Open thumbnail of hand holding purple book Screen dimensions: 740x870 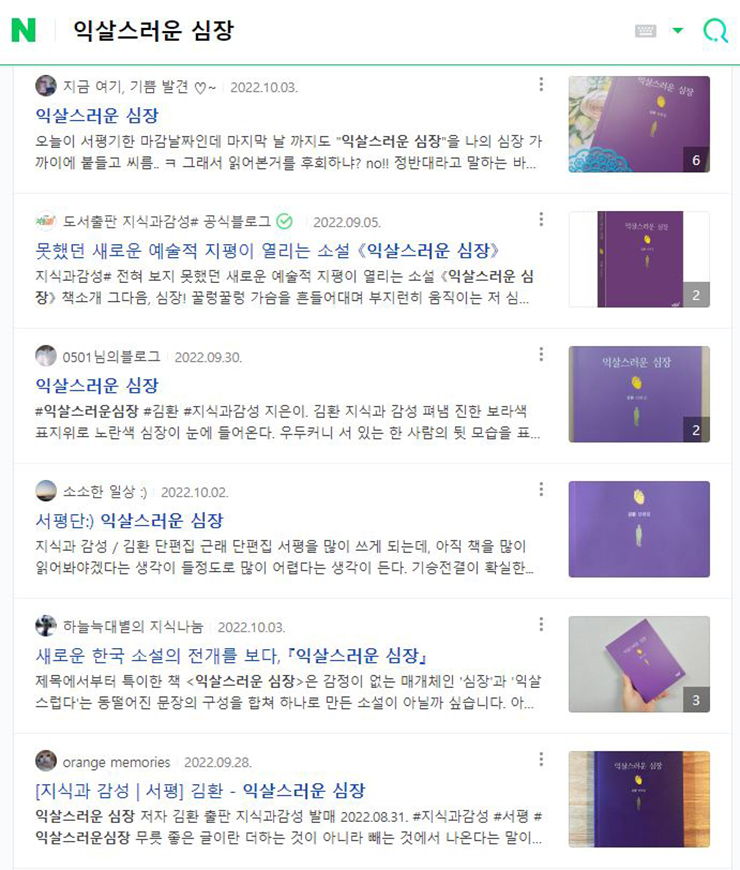639,664
